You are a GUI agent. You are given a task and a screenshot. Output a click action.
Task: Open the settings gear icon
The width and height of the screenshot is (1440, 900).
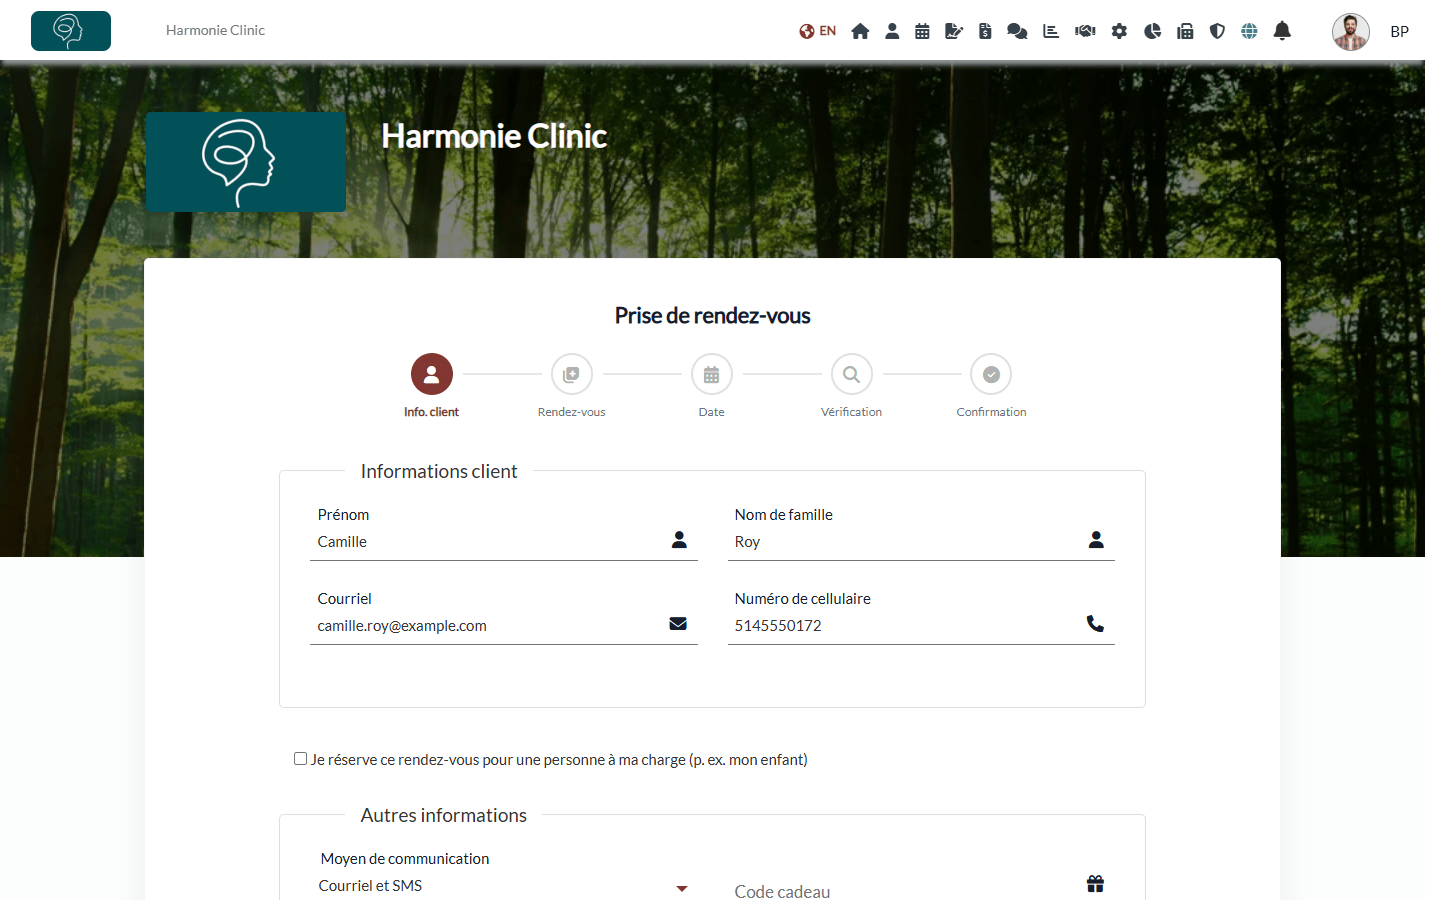pyautogui.click(x=1119, y=31)
